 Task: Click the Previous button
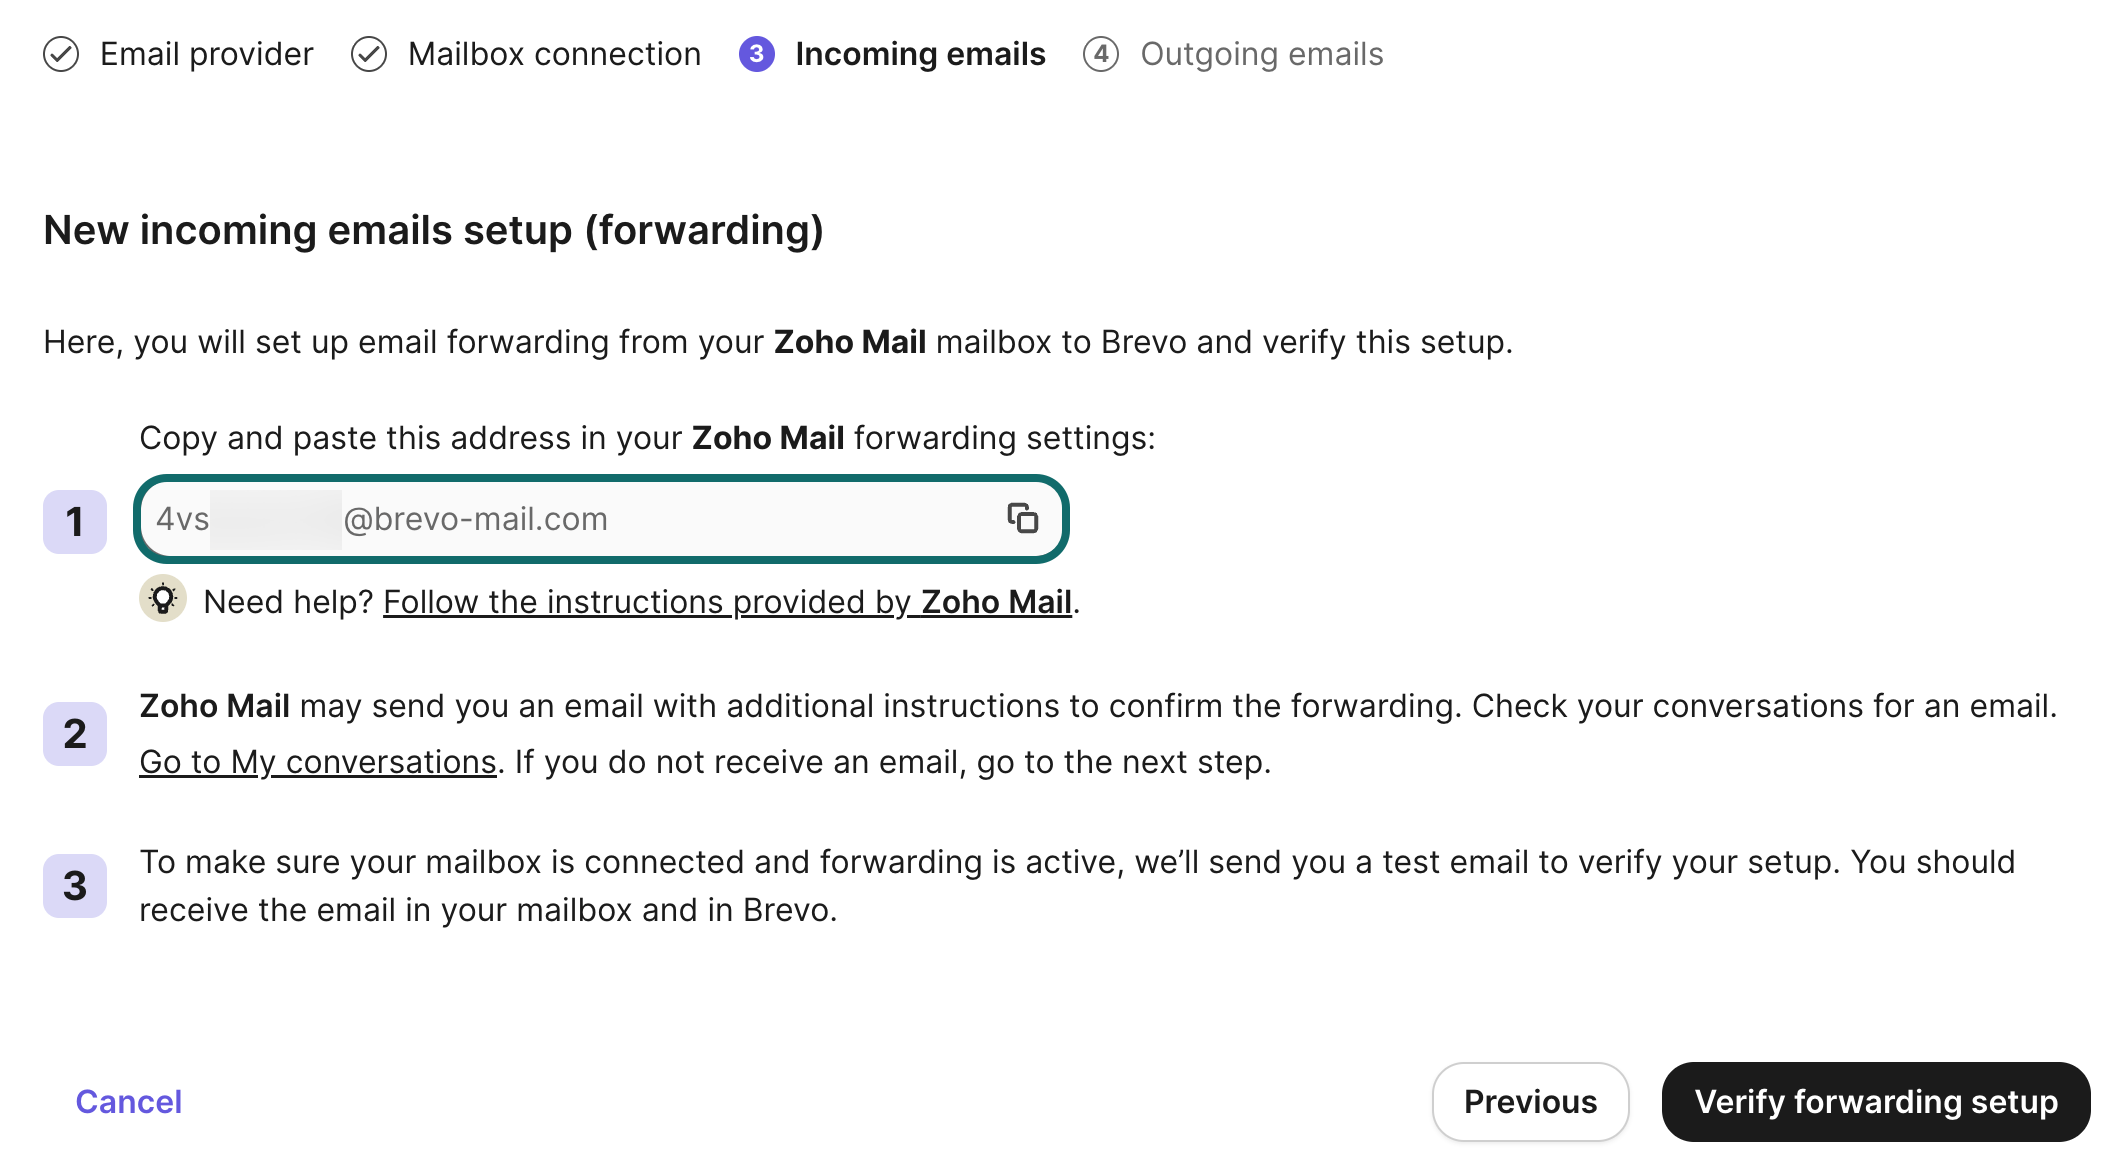click(1531, 1102)
